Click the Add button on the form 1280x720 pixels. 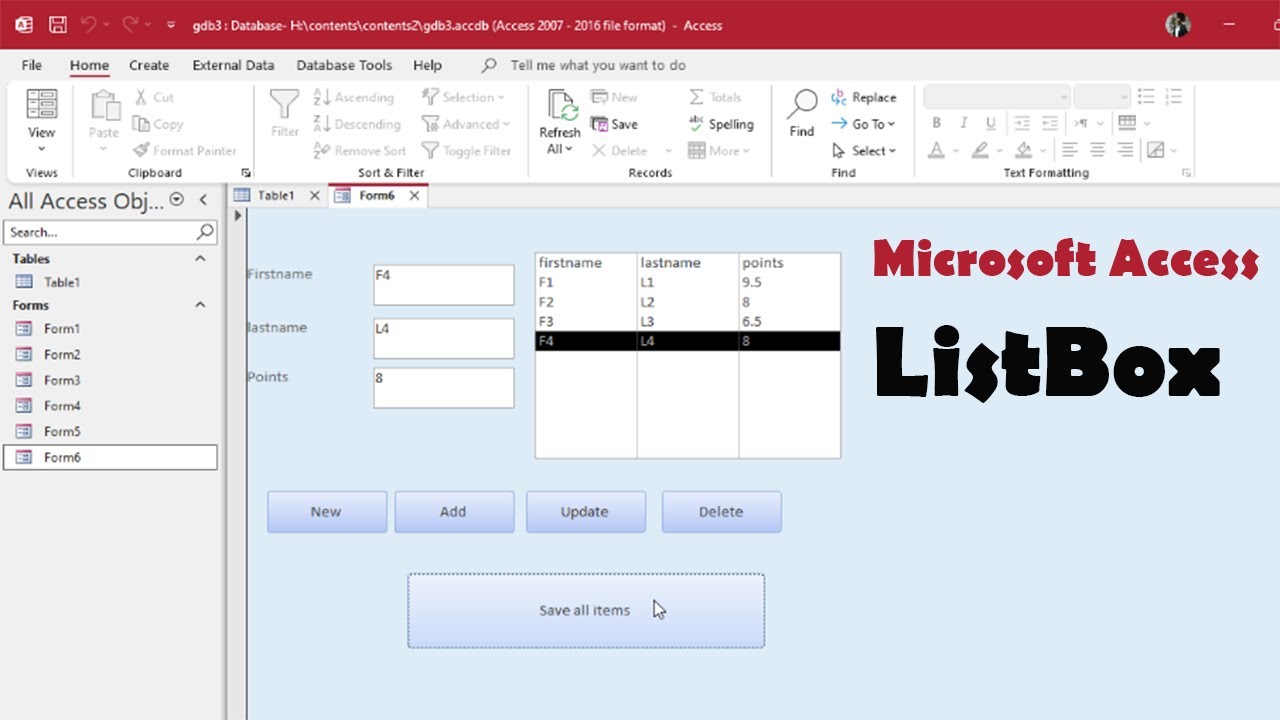pos(454,512)
